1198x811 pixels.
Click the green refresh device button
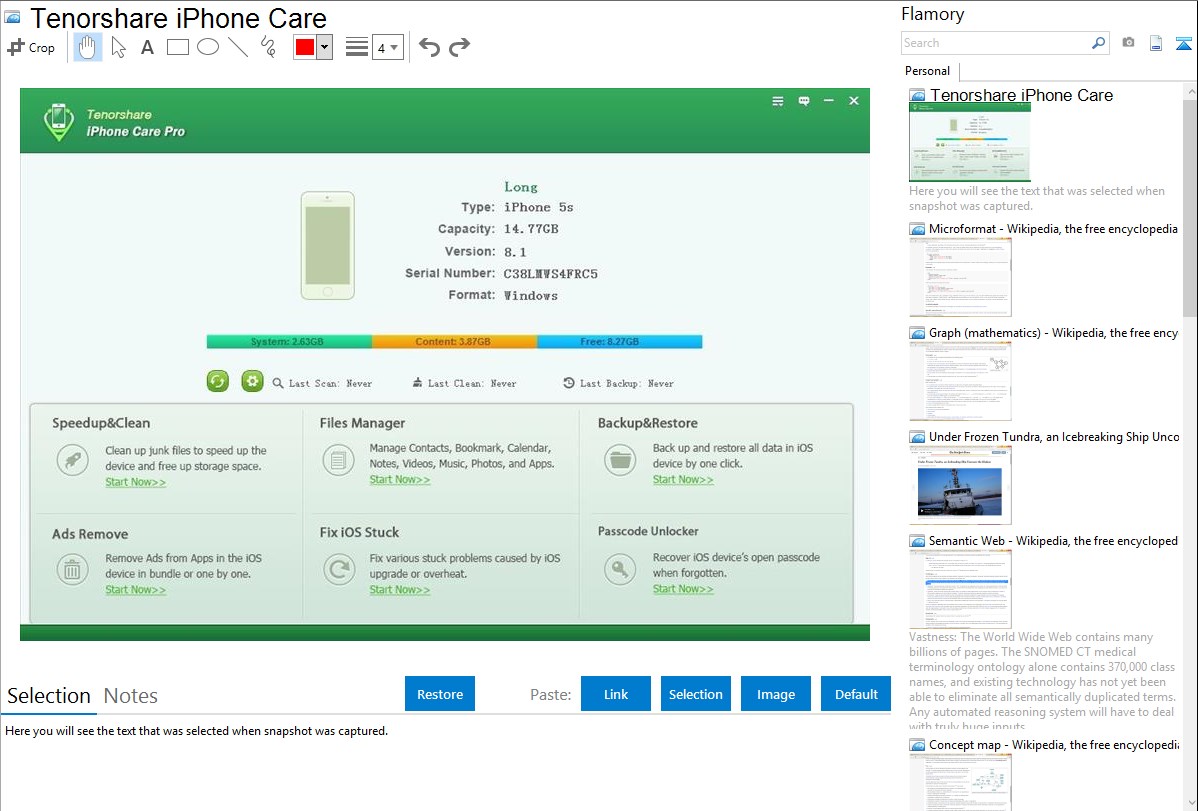218,381
